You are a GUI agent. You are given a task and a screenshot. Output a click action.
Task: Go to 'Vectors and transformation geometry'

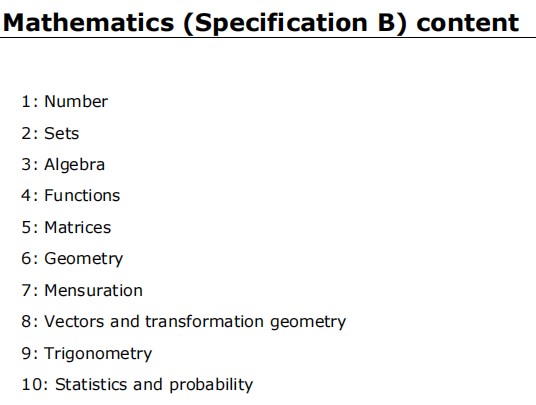coord(195,322)
